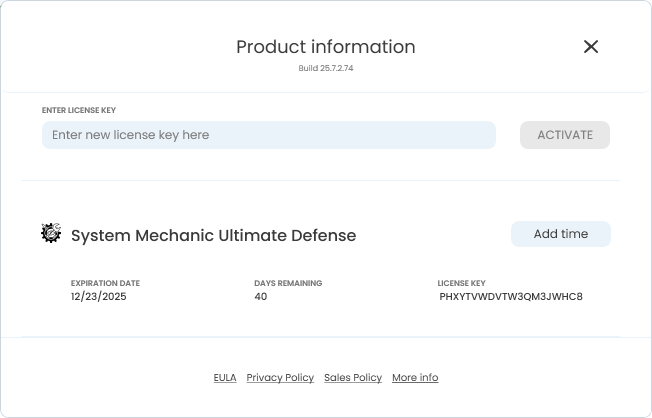
Task: Focus the license key input field
Action: point(269,135)
